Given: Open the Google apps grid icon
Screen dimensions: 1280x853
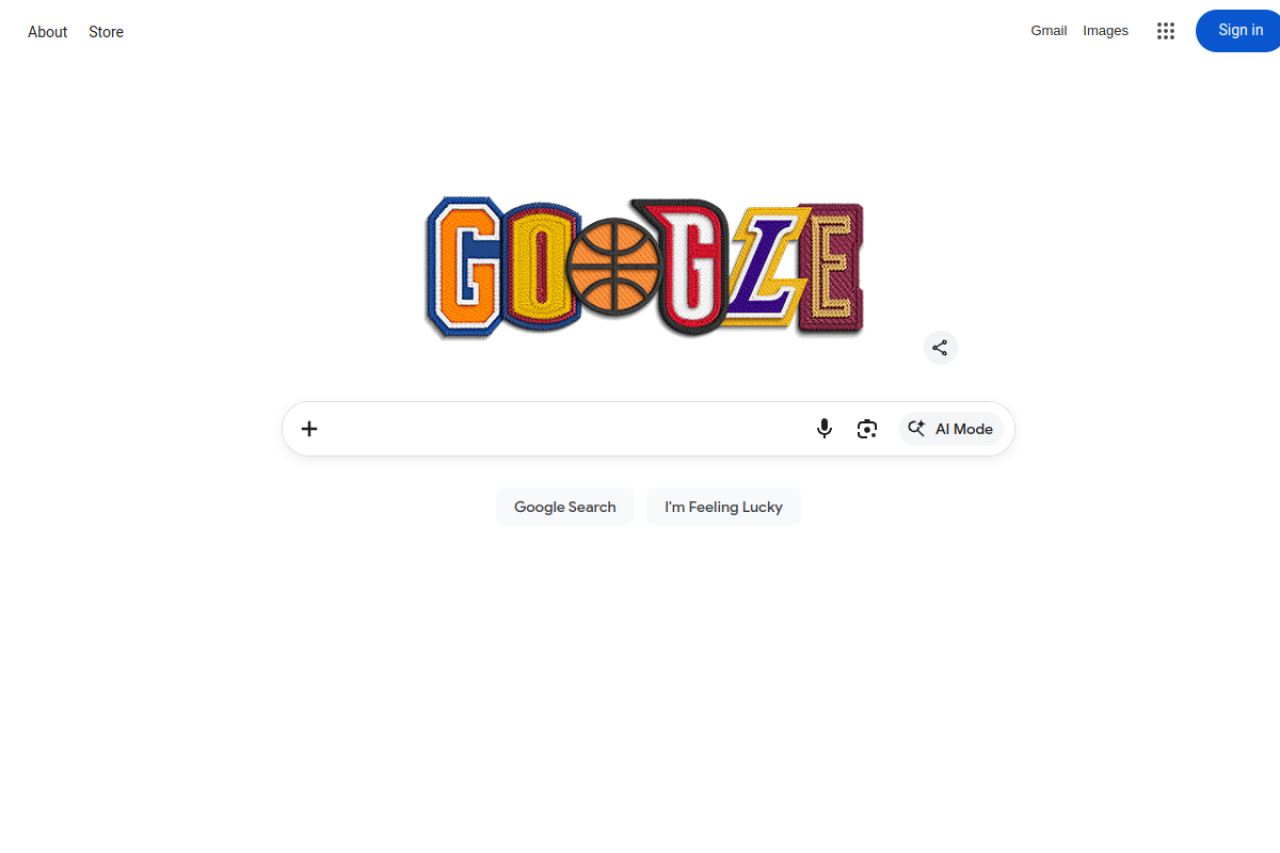Looking at the screenshot, I should pos(1165,31).
